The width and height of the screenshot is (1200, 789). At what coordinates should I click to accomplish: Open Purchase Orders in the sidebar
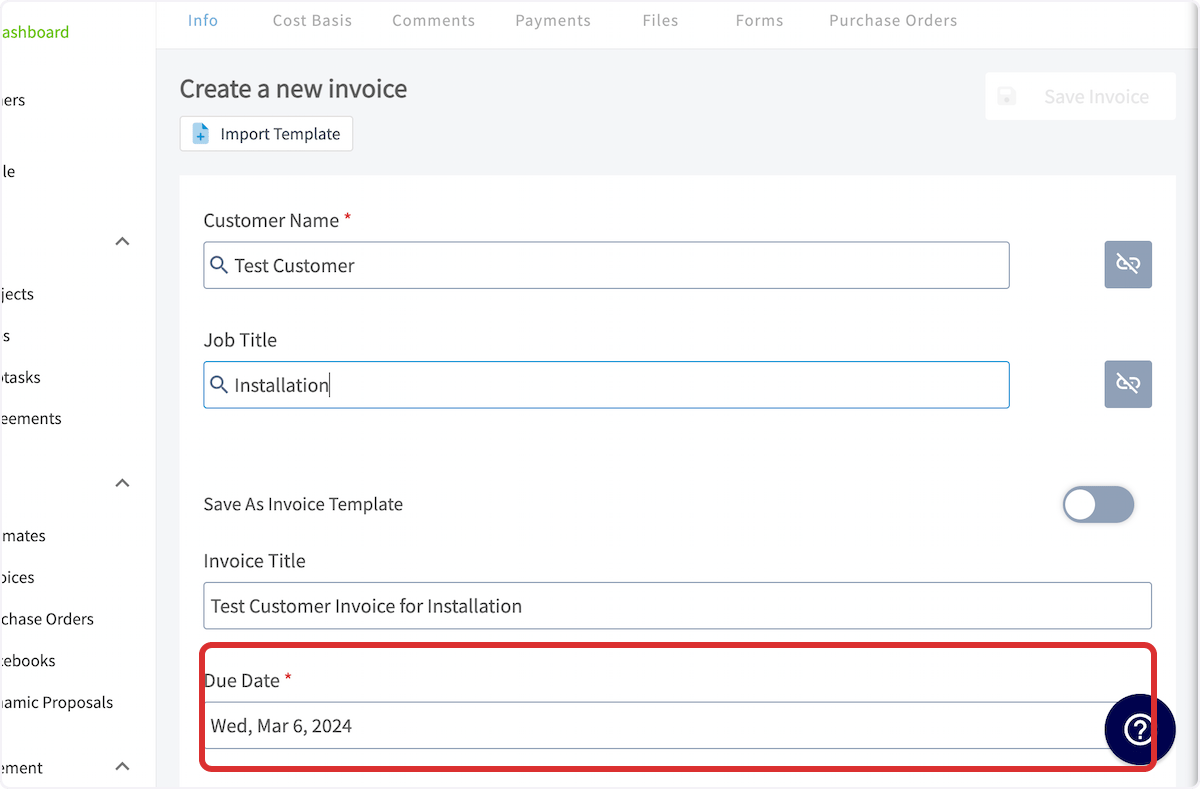[x=47, y=619]
